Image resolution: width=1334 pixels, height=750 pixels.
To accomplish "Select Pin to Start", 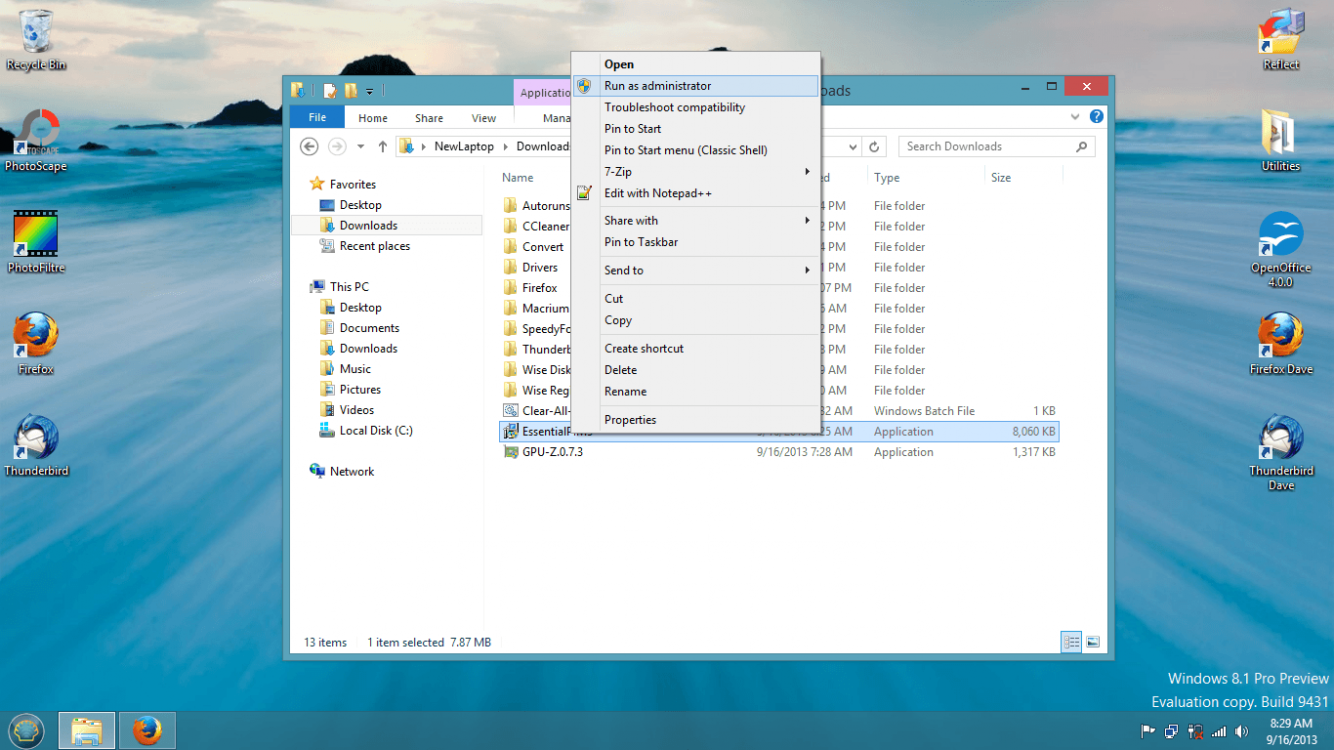I will click(x=695, y=129).
